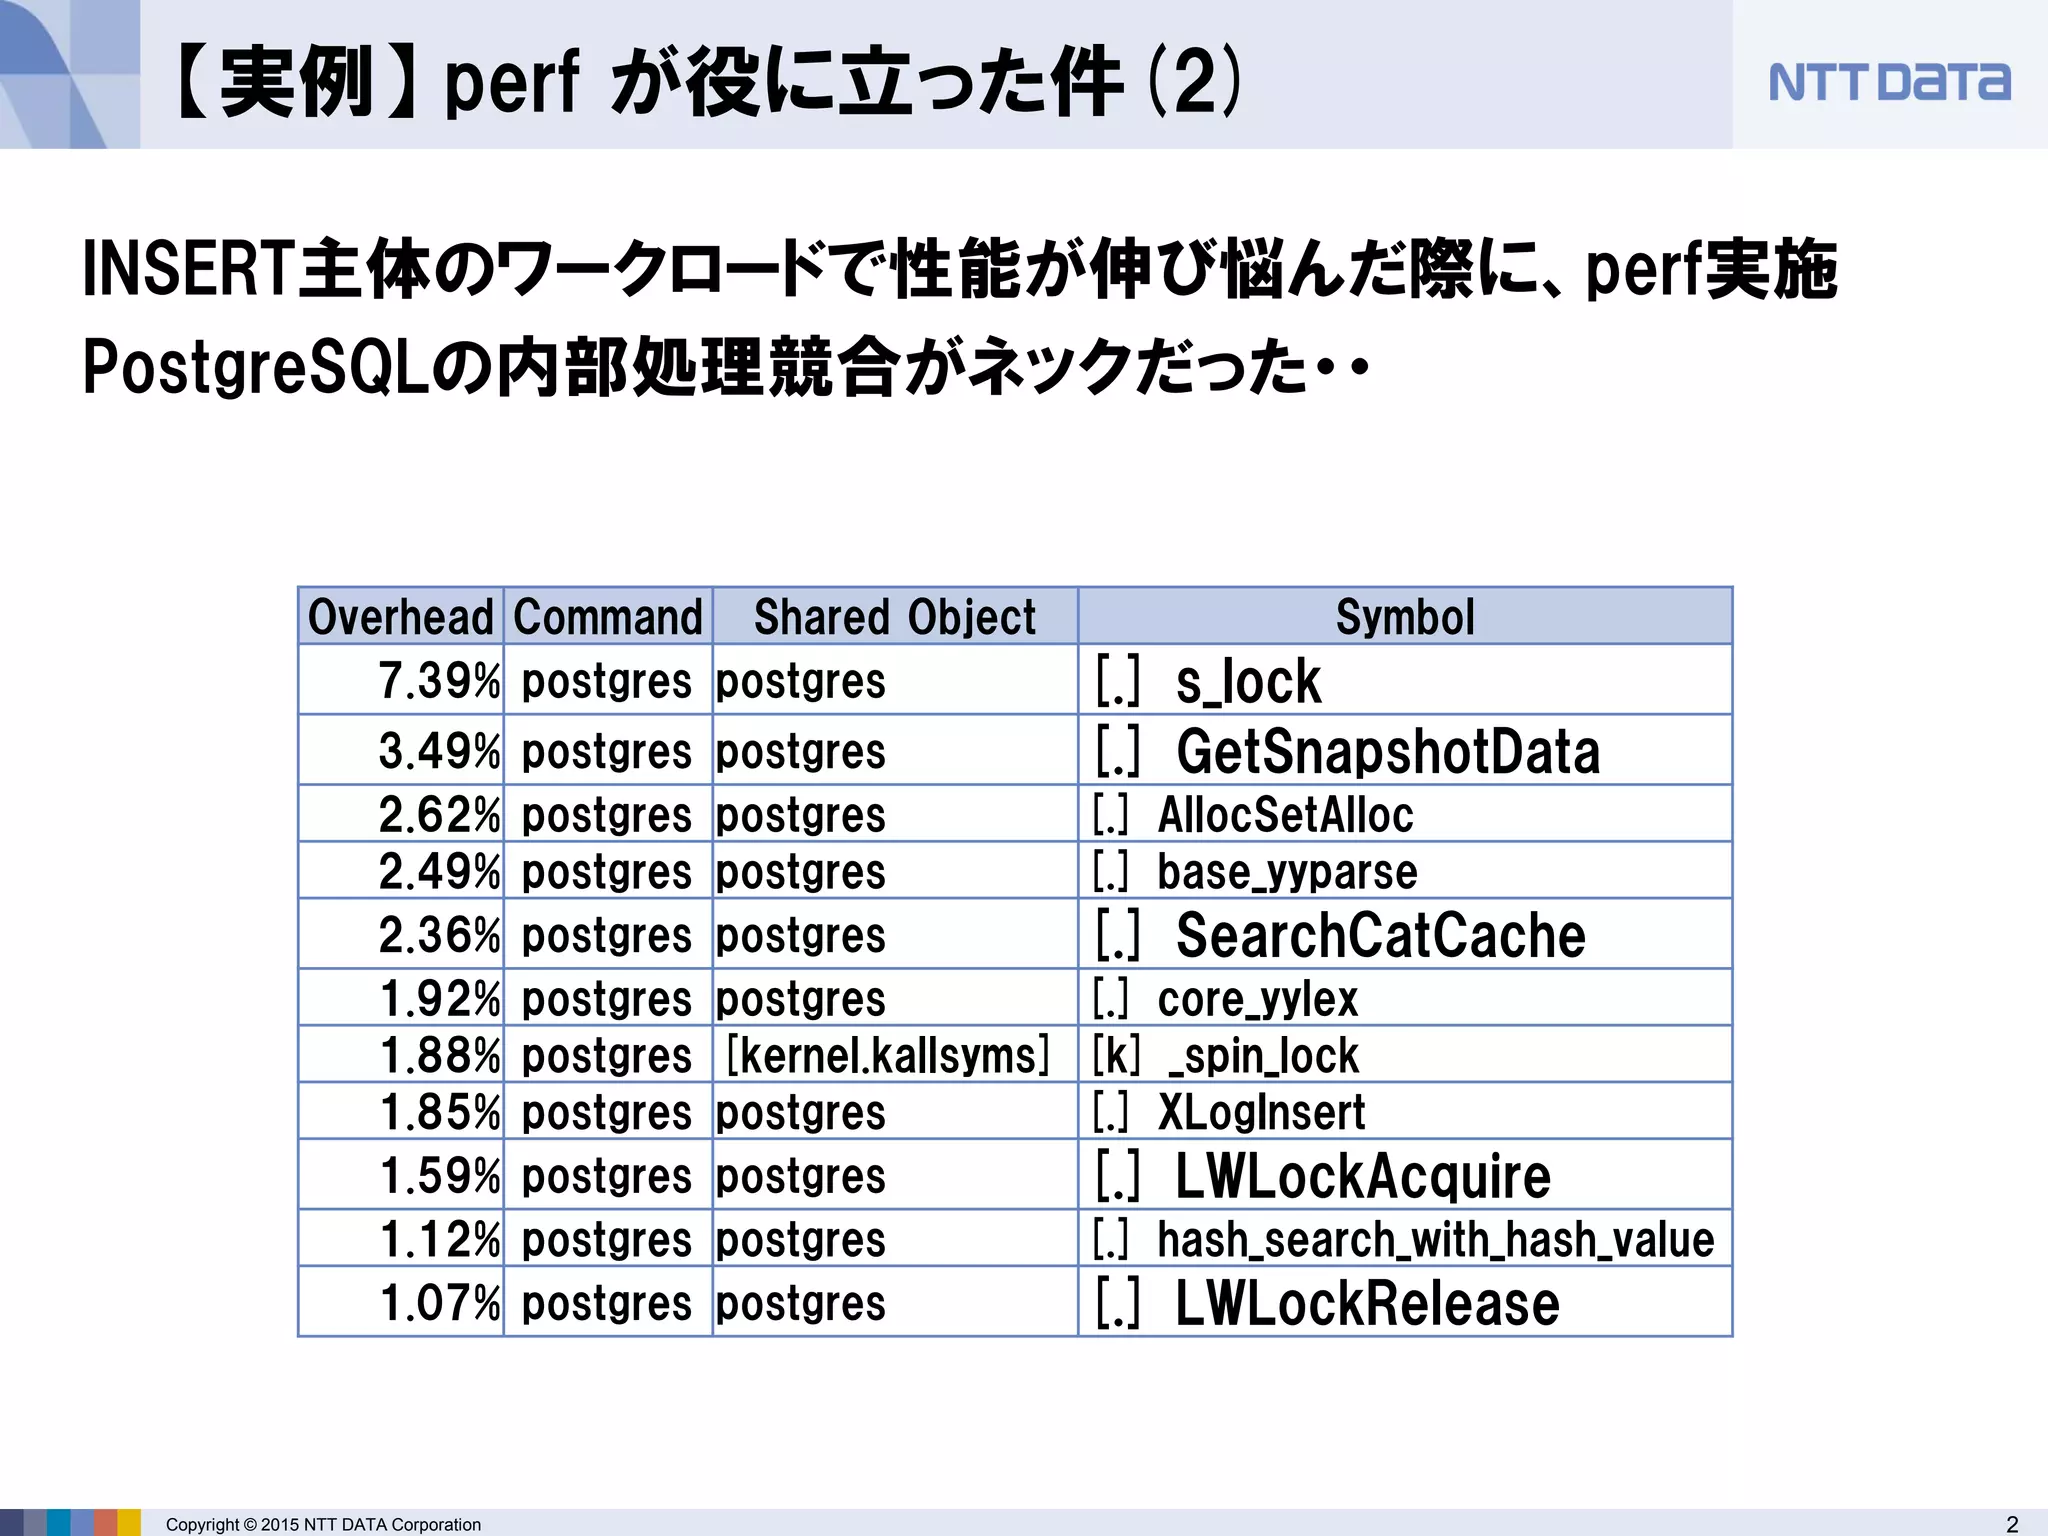
Task: Click the LWLockAcquire symbol cell
Action: 1405,1175
